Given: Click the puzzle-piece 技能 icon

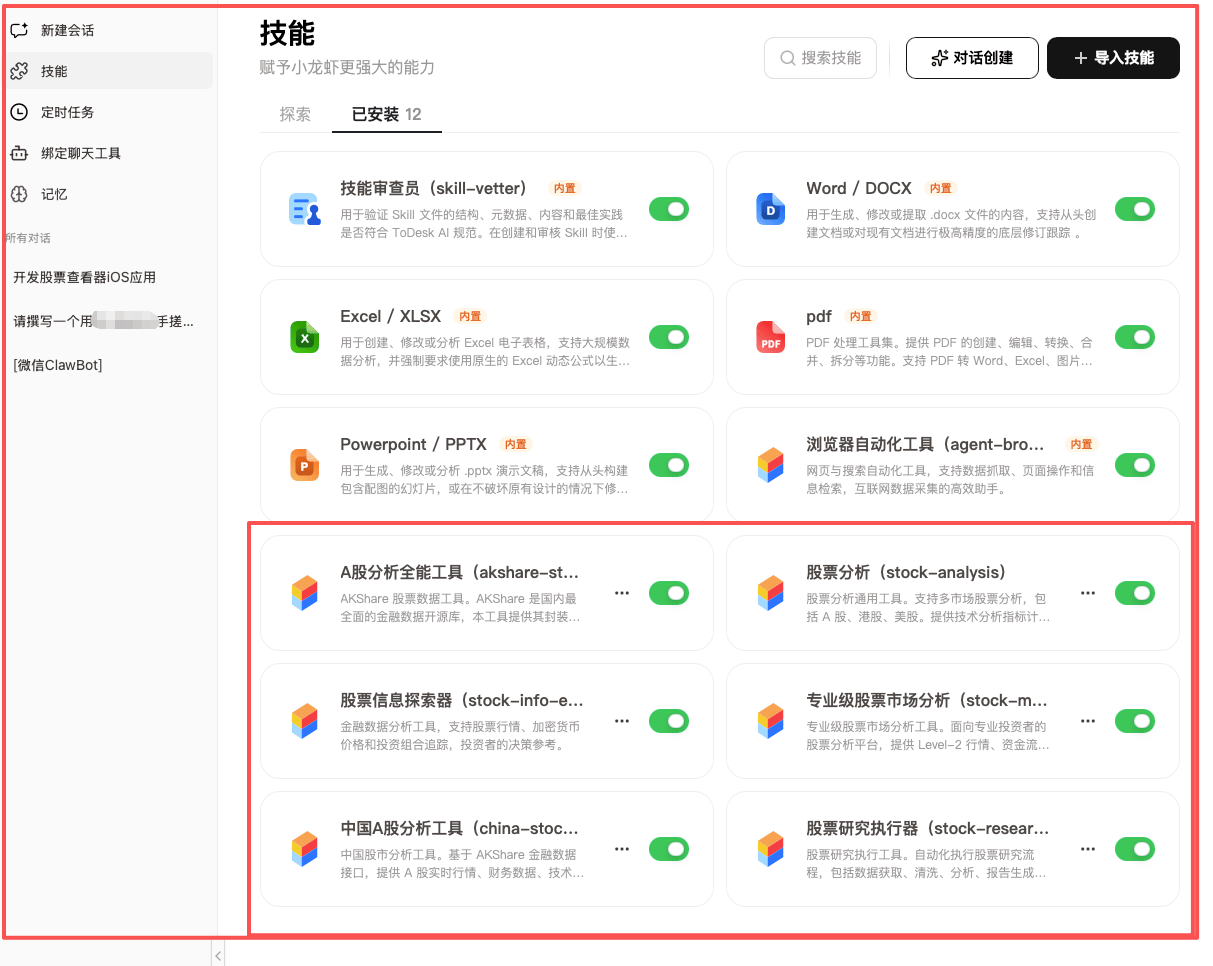Looking at the screenshot, I should tap(19, 72).
